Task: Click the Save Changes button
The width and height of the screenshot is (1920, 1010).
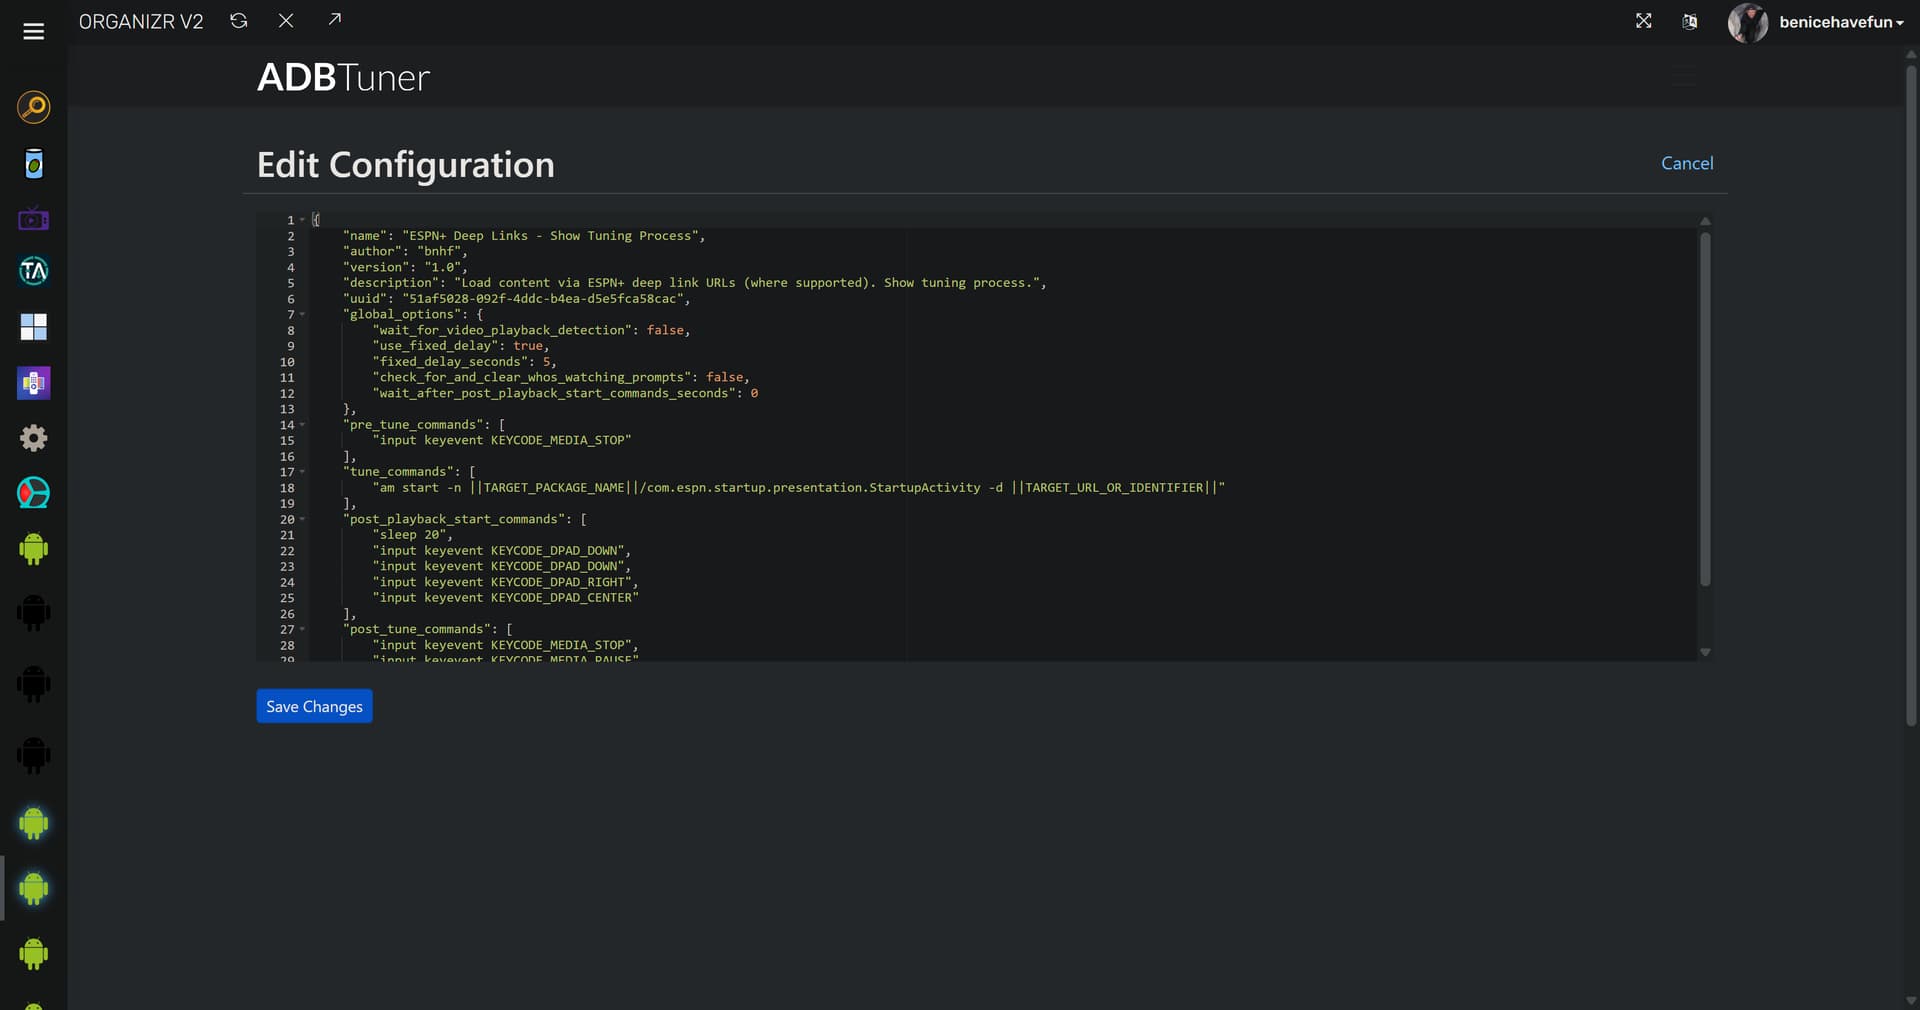Action: 314,706
